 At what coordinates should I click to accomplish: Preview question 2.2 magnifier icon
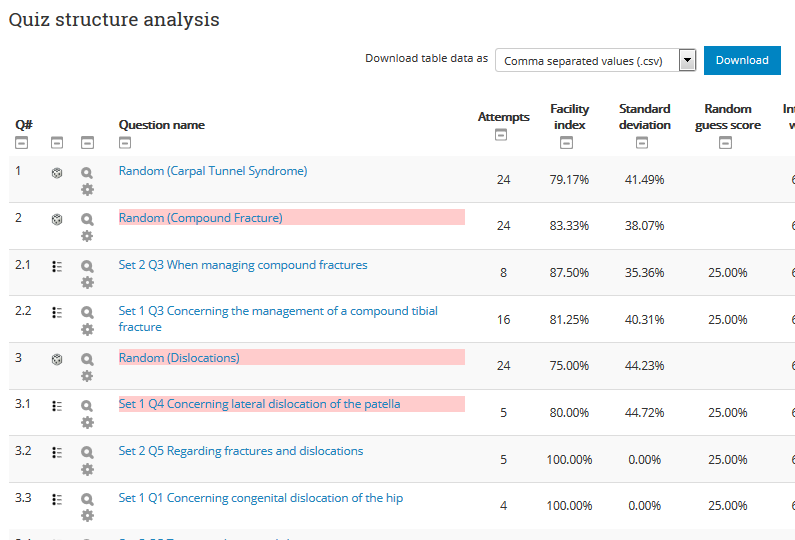click(x=87, y=312)
